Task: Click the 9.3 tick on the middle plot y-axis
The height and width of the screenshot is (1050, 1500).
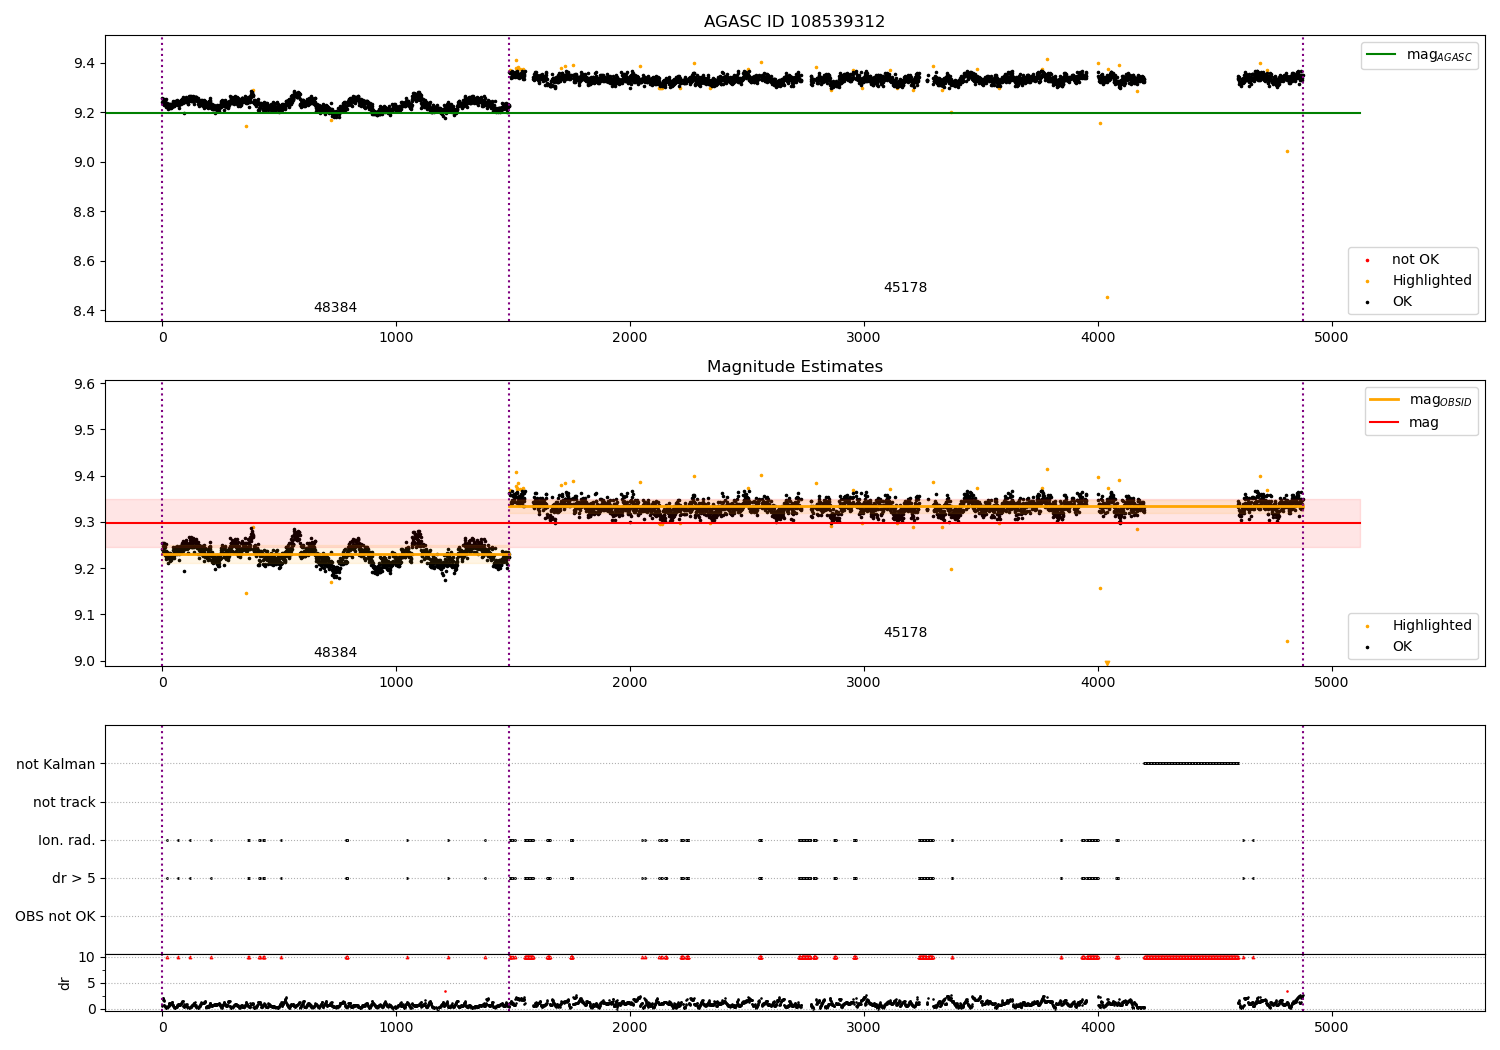Action: pos(84,523)
